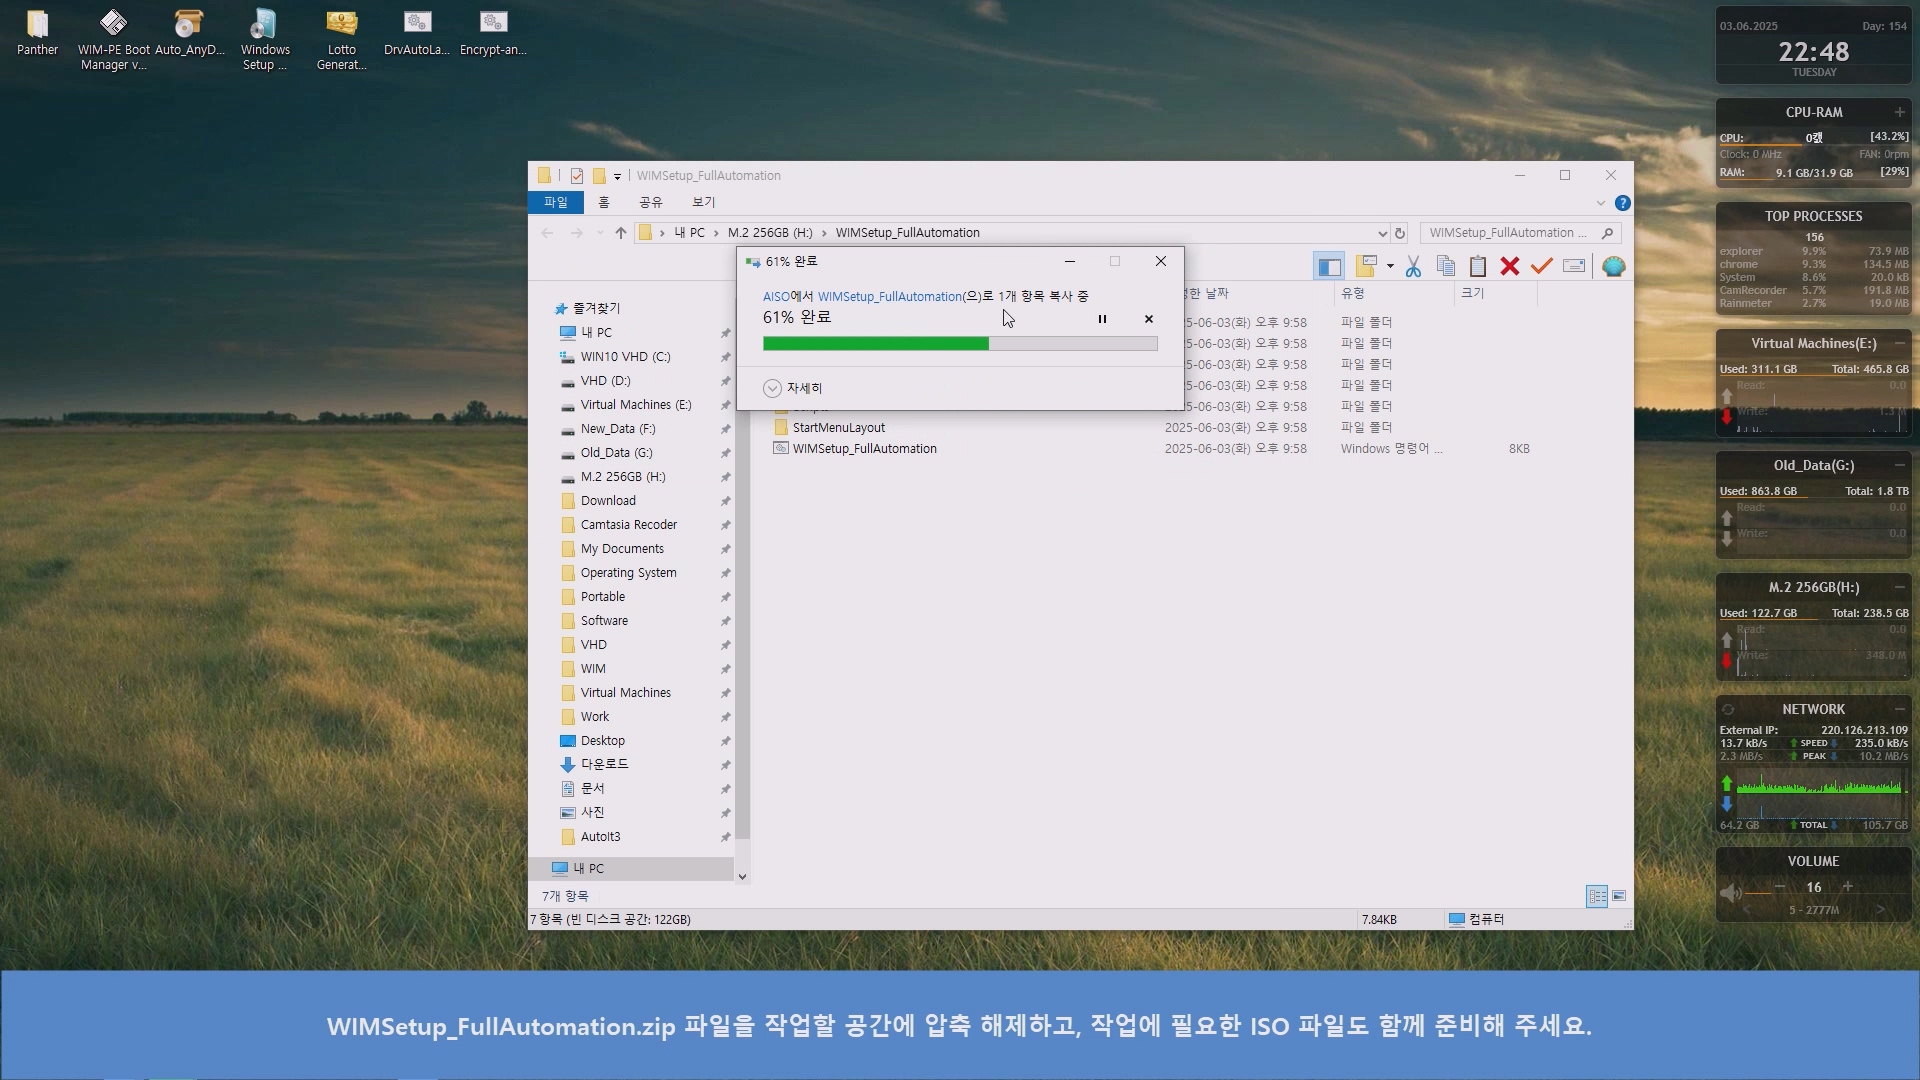Click the WIMSetup_FullAutomation destination link in dialog
Screen dimensions: 1920x1080
[889, 297]
